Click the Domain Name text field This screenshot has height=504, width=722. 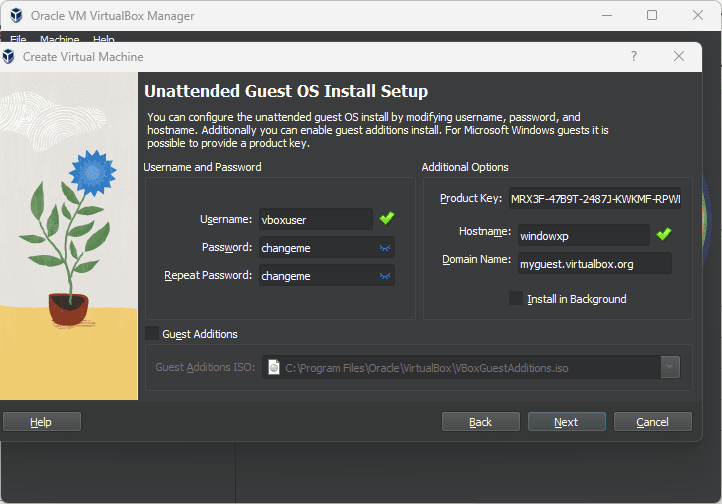594,264
